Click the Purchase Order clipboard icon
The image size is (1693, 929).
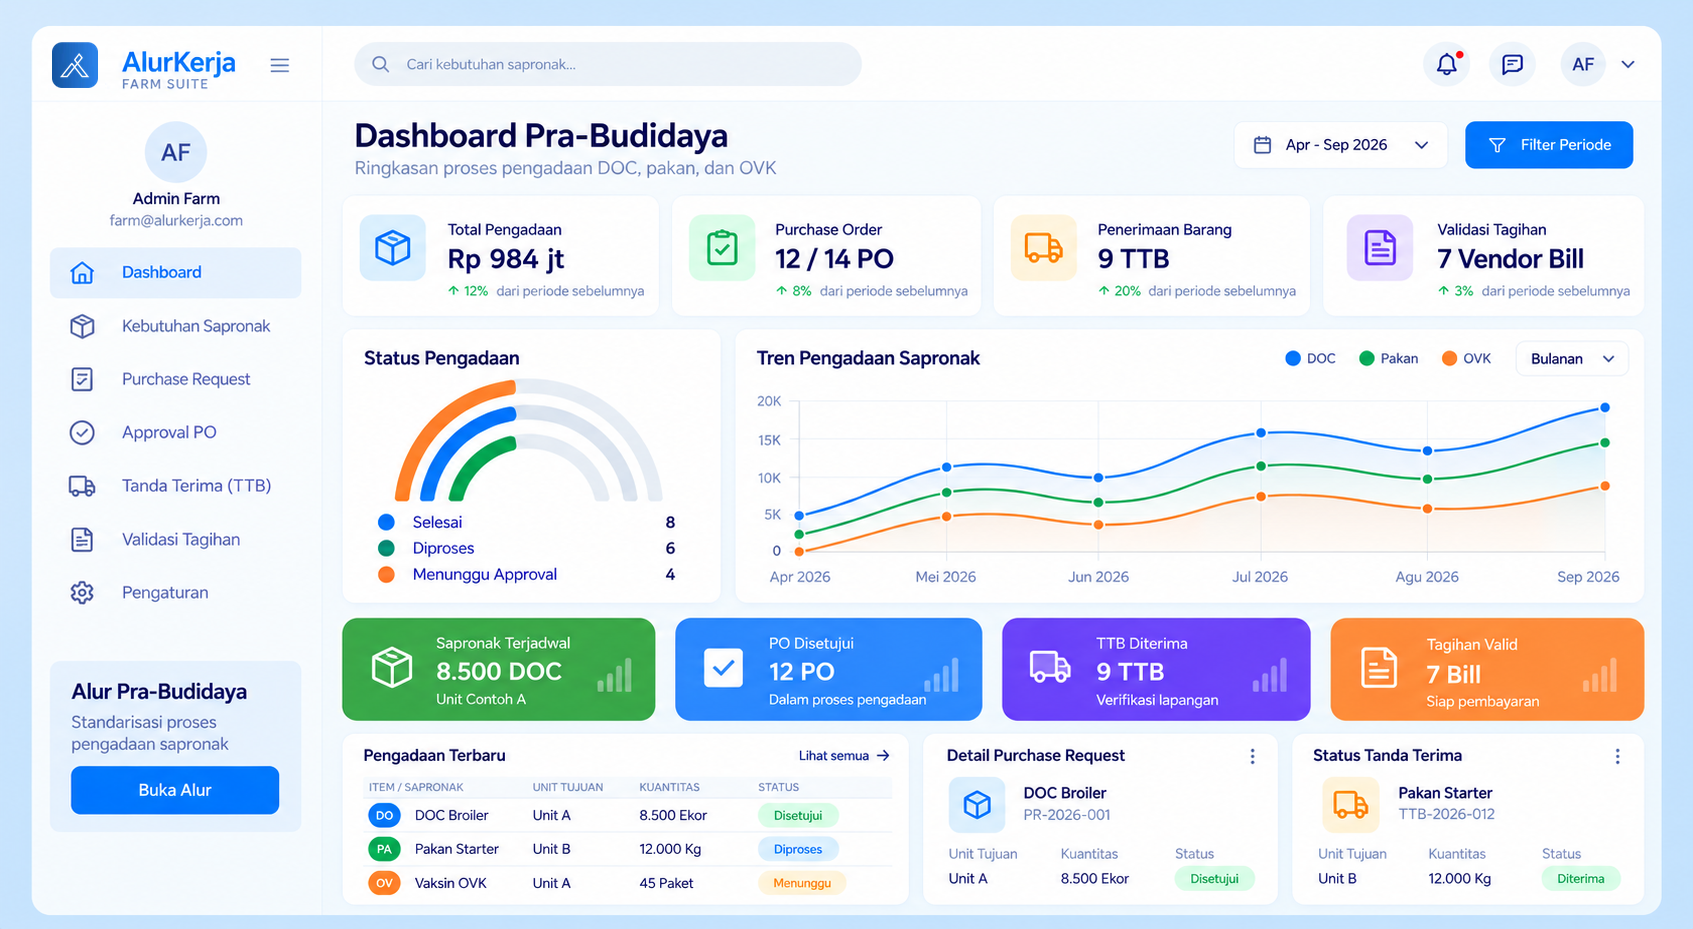(722, 247)
